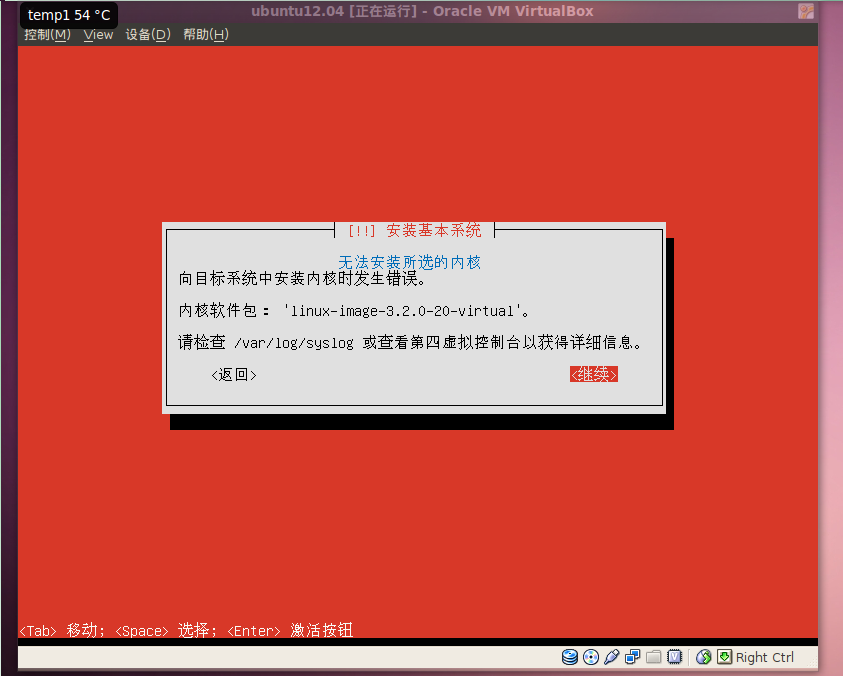Click the /var/log/syslog path text
The height and width of the screenshot is (676, 843).
pyautogui.click(x=294, y=343)
